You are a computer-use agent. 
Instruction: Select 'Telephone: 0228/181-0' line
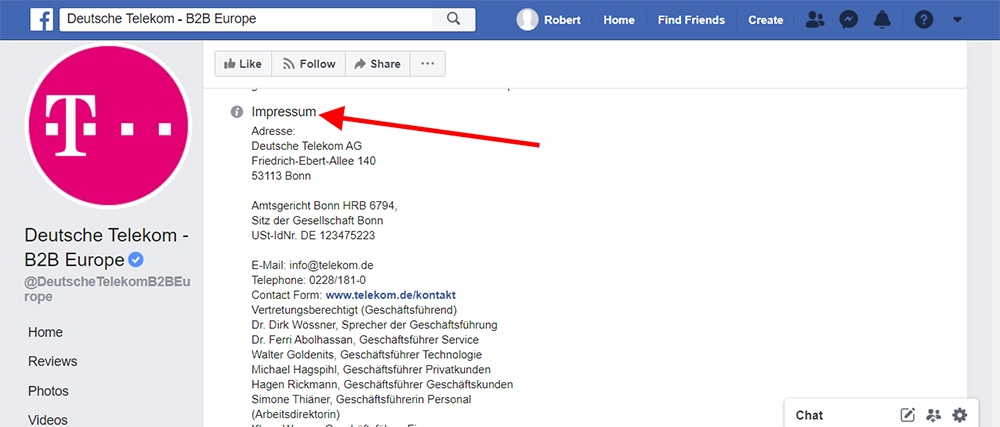[309, 280]
